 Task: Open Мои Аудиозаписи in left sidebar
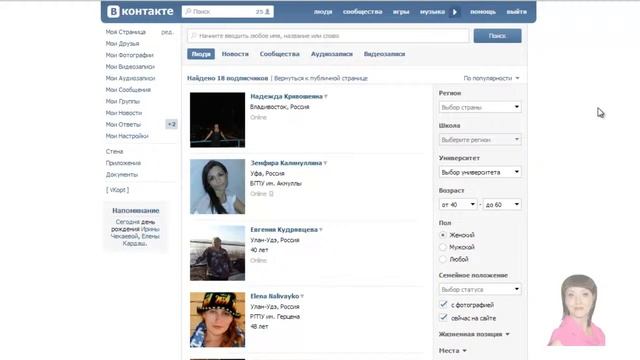(130, 78)
